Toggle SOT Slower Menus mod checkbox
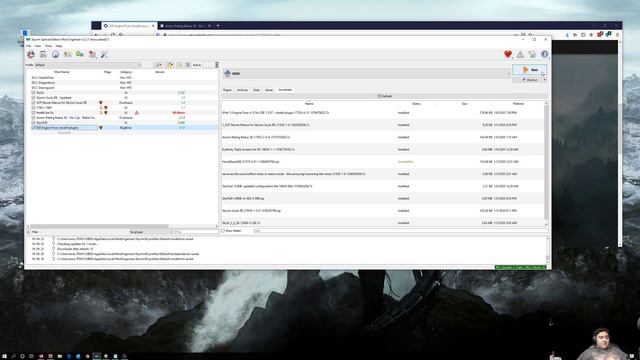This screenshot has width=640, height=360. [33, 103]
